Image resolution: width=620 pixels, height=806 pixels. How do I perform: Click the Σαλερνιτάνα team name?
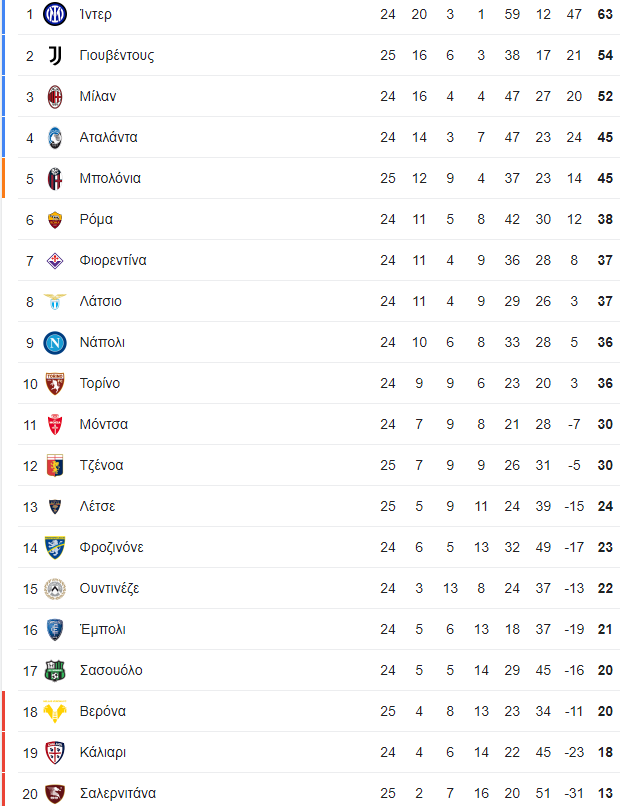tap(118, 793)
